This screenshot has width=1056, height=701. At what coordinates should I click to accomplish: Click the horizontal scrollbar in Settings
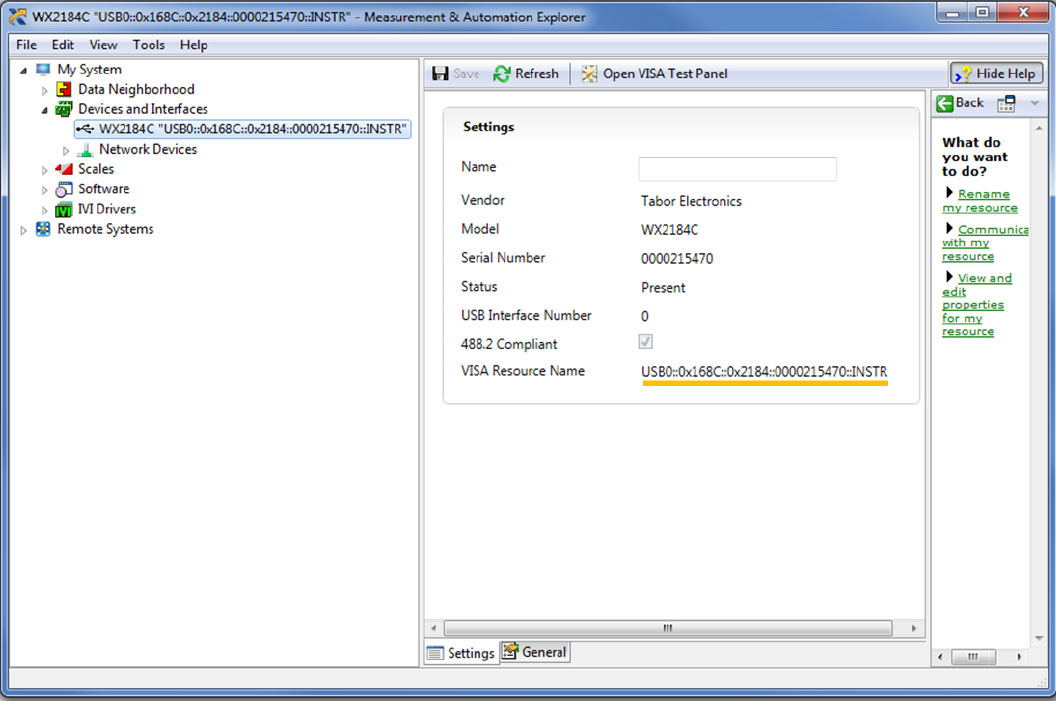click(x=668, y=628)
